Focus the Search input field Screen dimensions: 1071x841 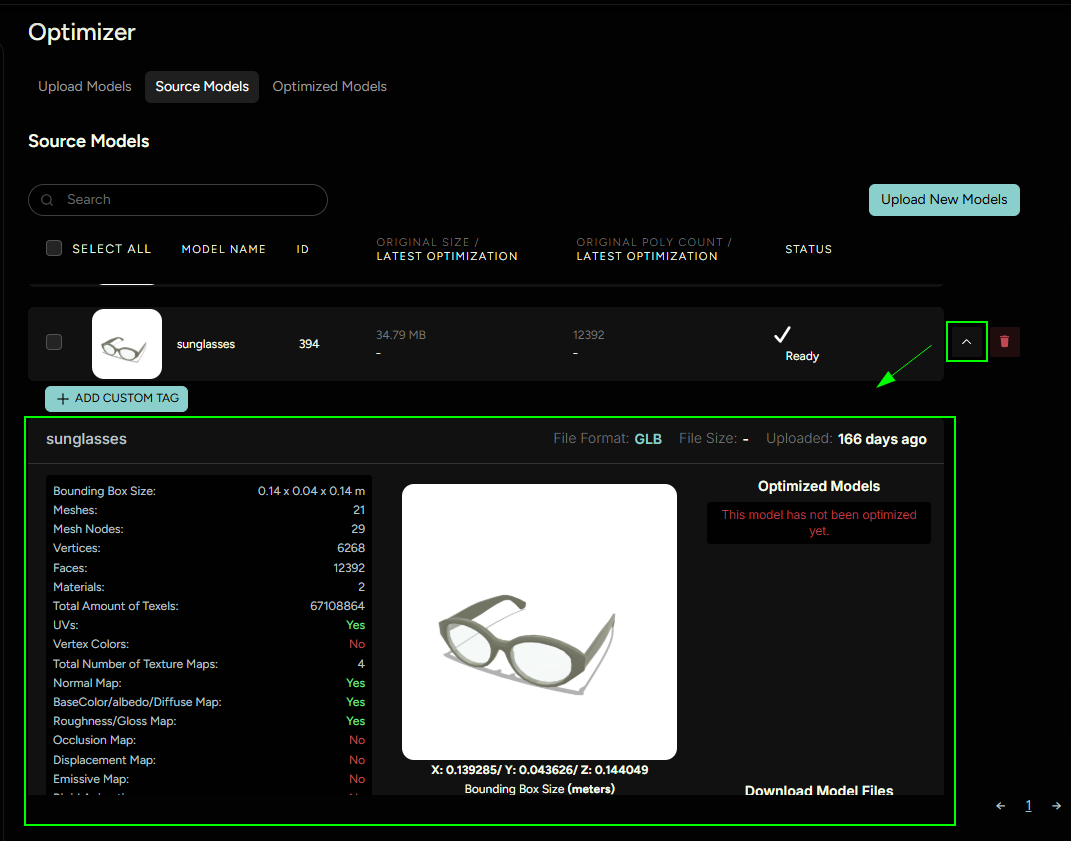coord(190,200)
